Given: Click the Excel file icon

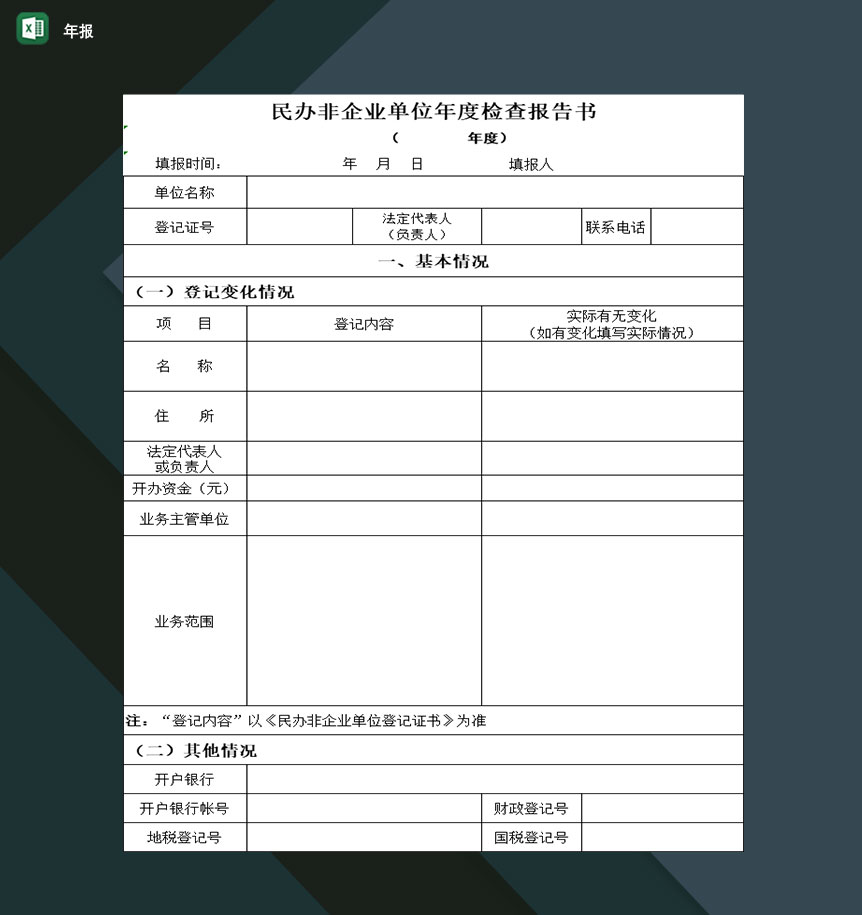Looking at the screenshot, I should click(33, 29).
